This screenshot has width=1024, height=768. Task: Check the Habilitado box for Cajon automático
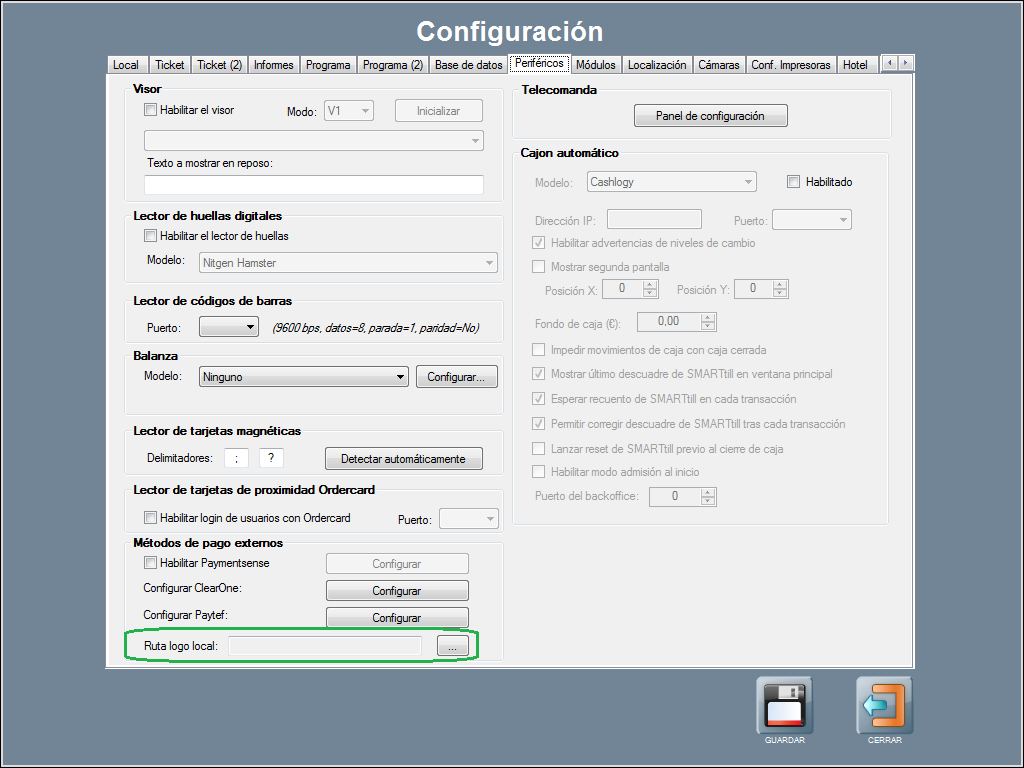[794, 182]
